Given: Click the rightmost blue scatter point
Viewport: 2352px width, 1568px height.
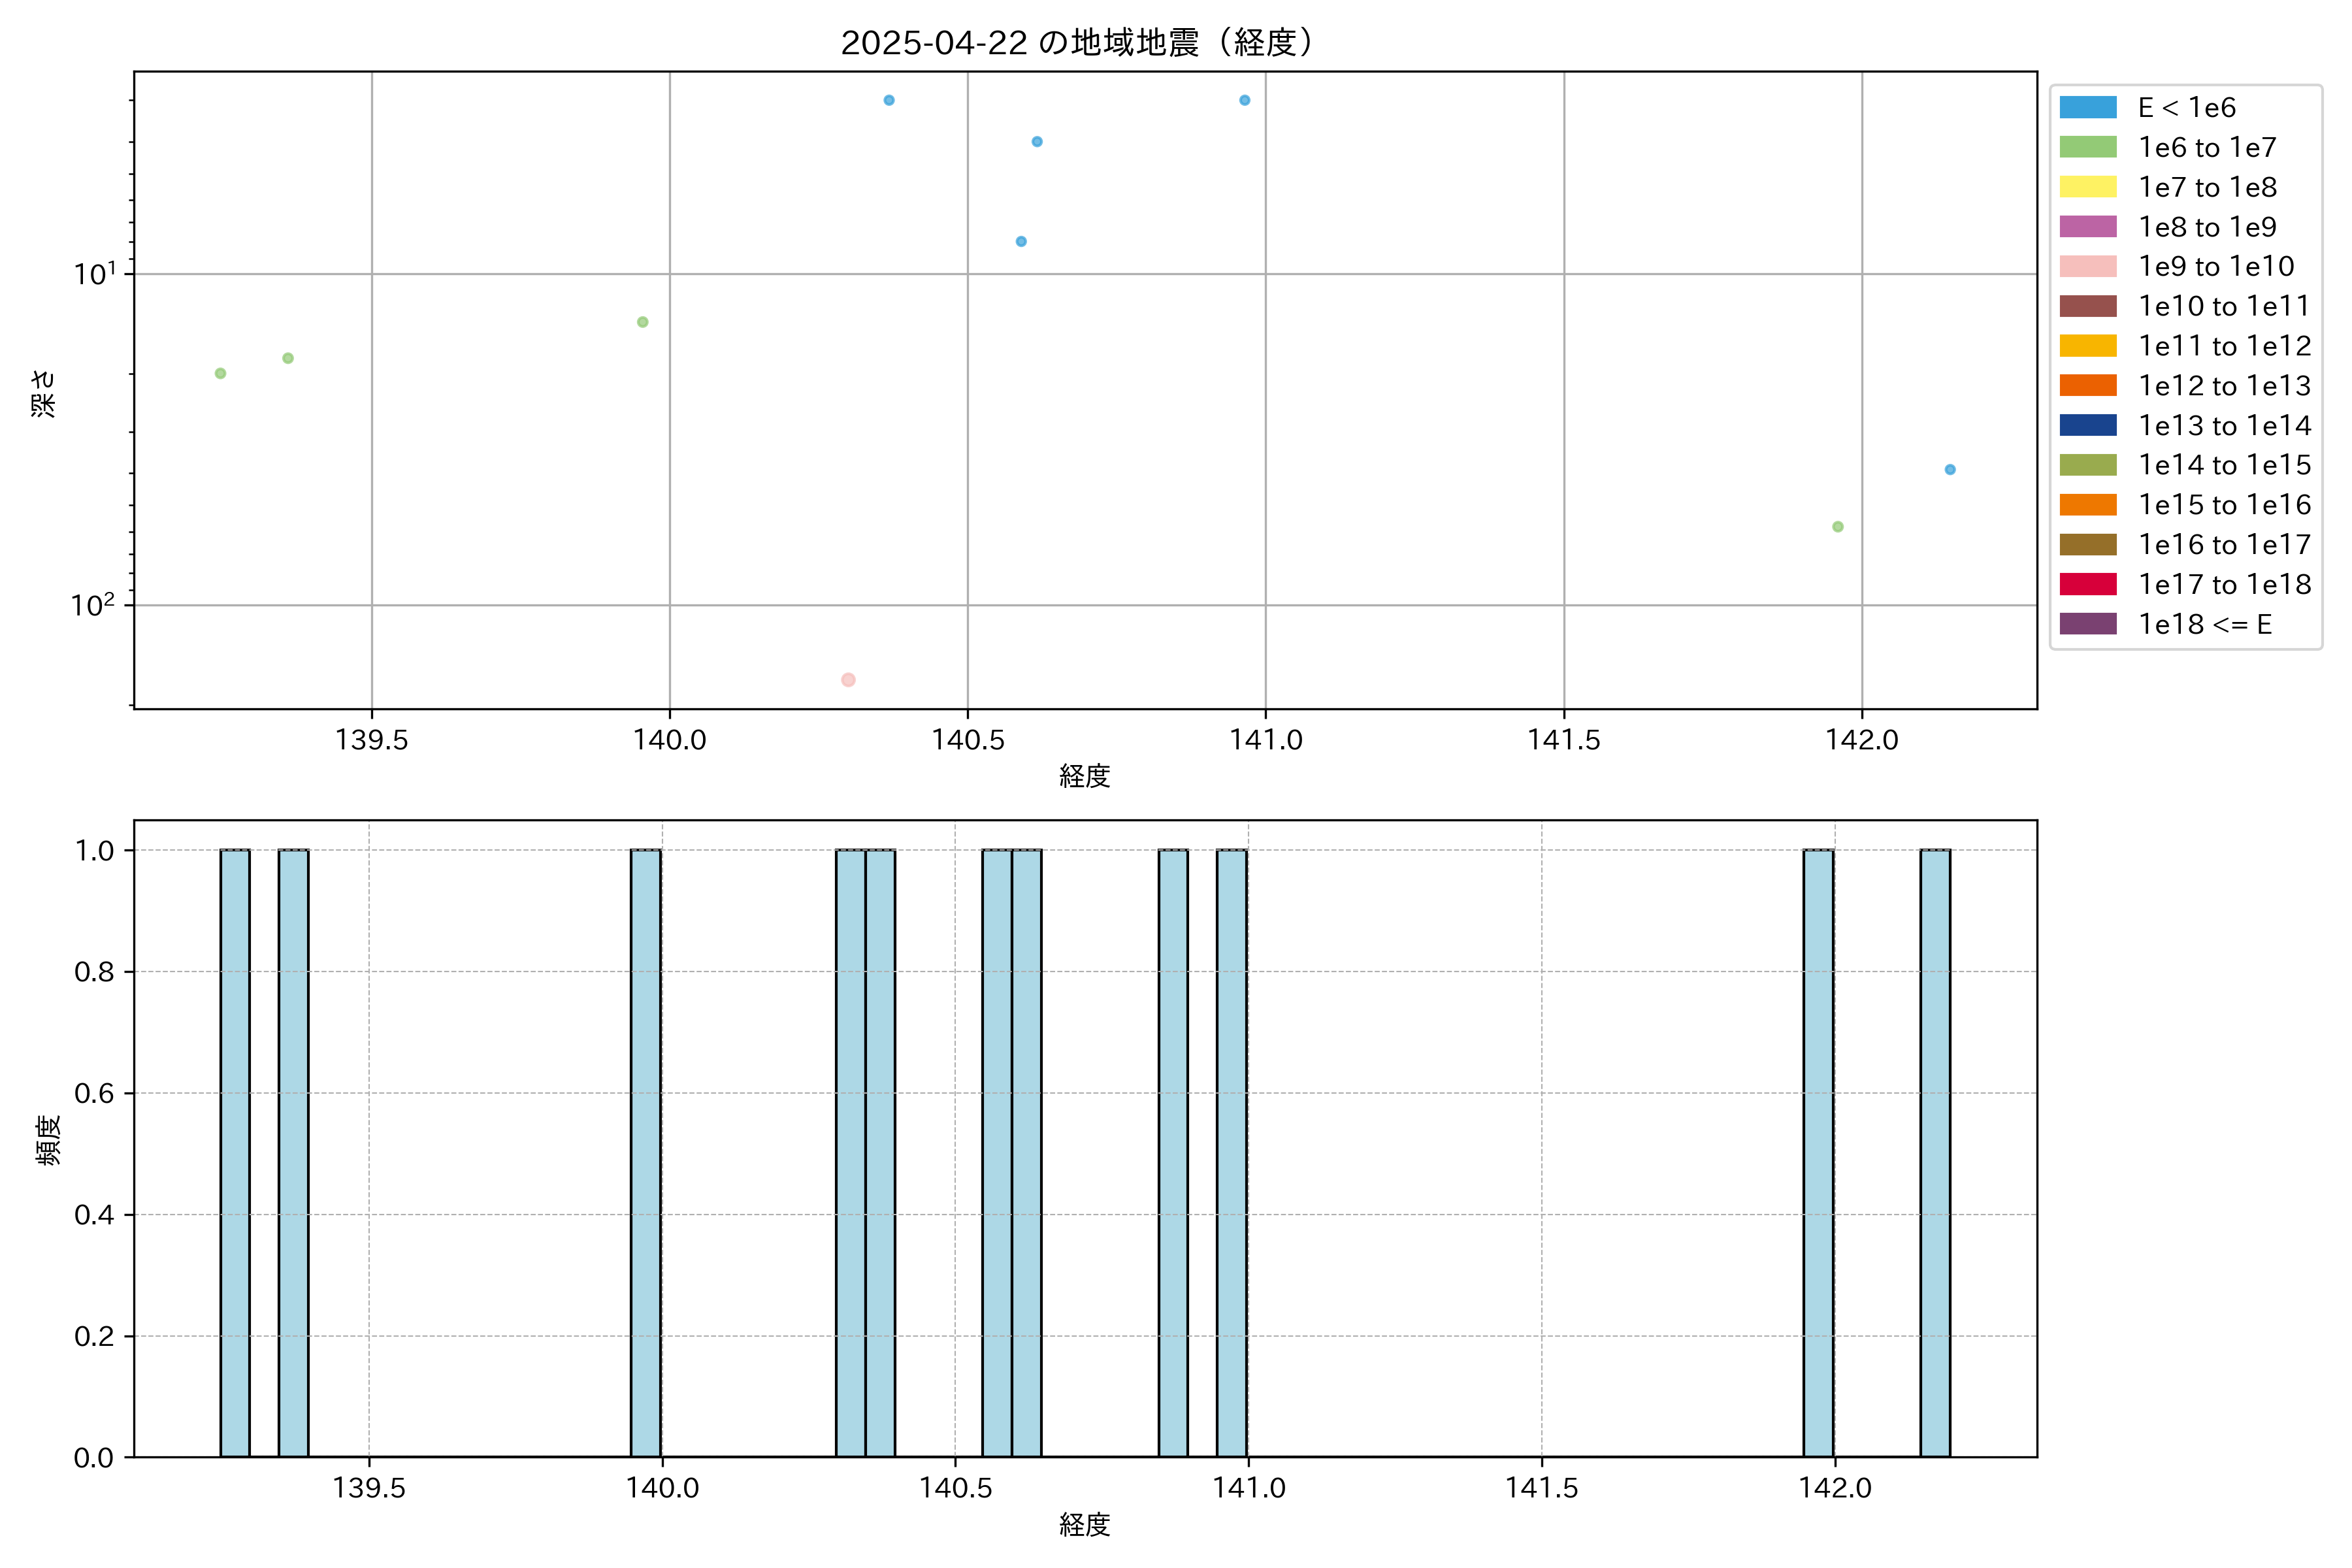Looking at the screenshot, I should click(x=1950, y=469).
